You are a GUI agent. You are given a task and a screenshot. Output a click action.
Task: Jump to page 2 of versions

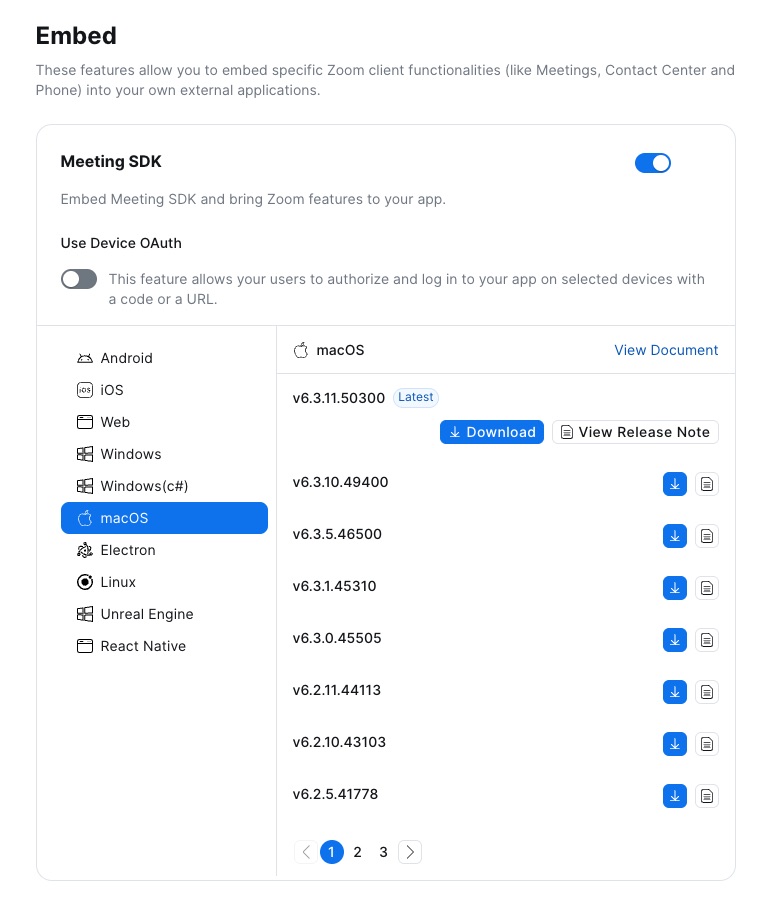point(358,852)
